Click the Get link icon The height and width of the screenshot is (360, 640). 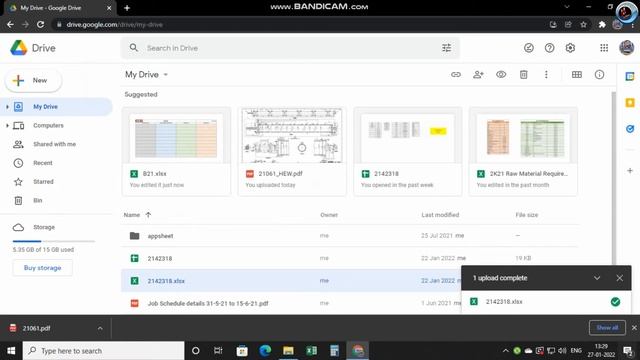tap(456, 74)
